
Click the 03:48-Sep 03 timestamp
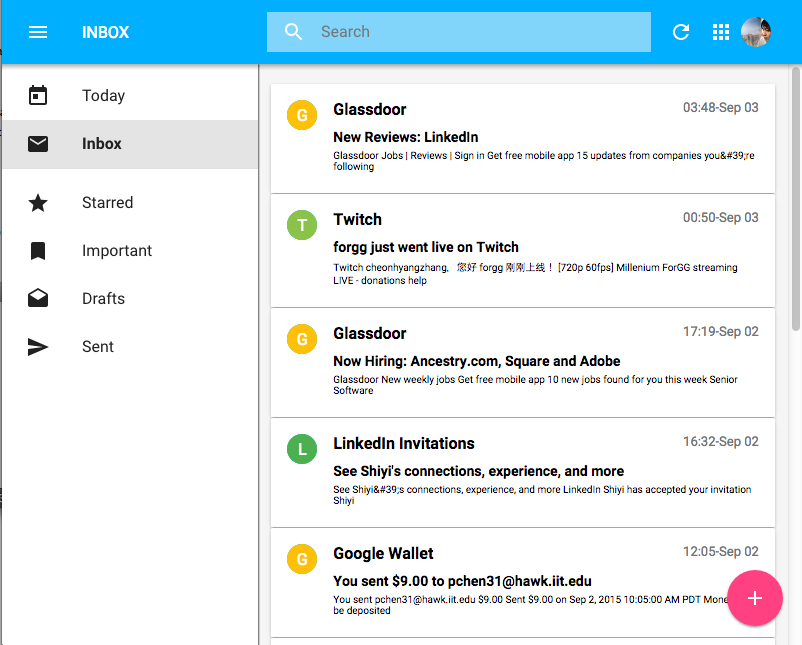721,107
